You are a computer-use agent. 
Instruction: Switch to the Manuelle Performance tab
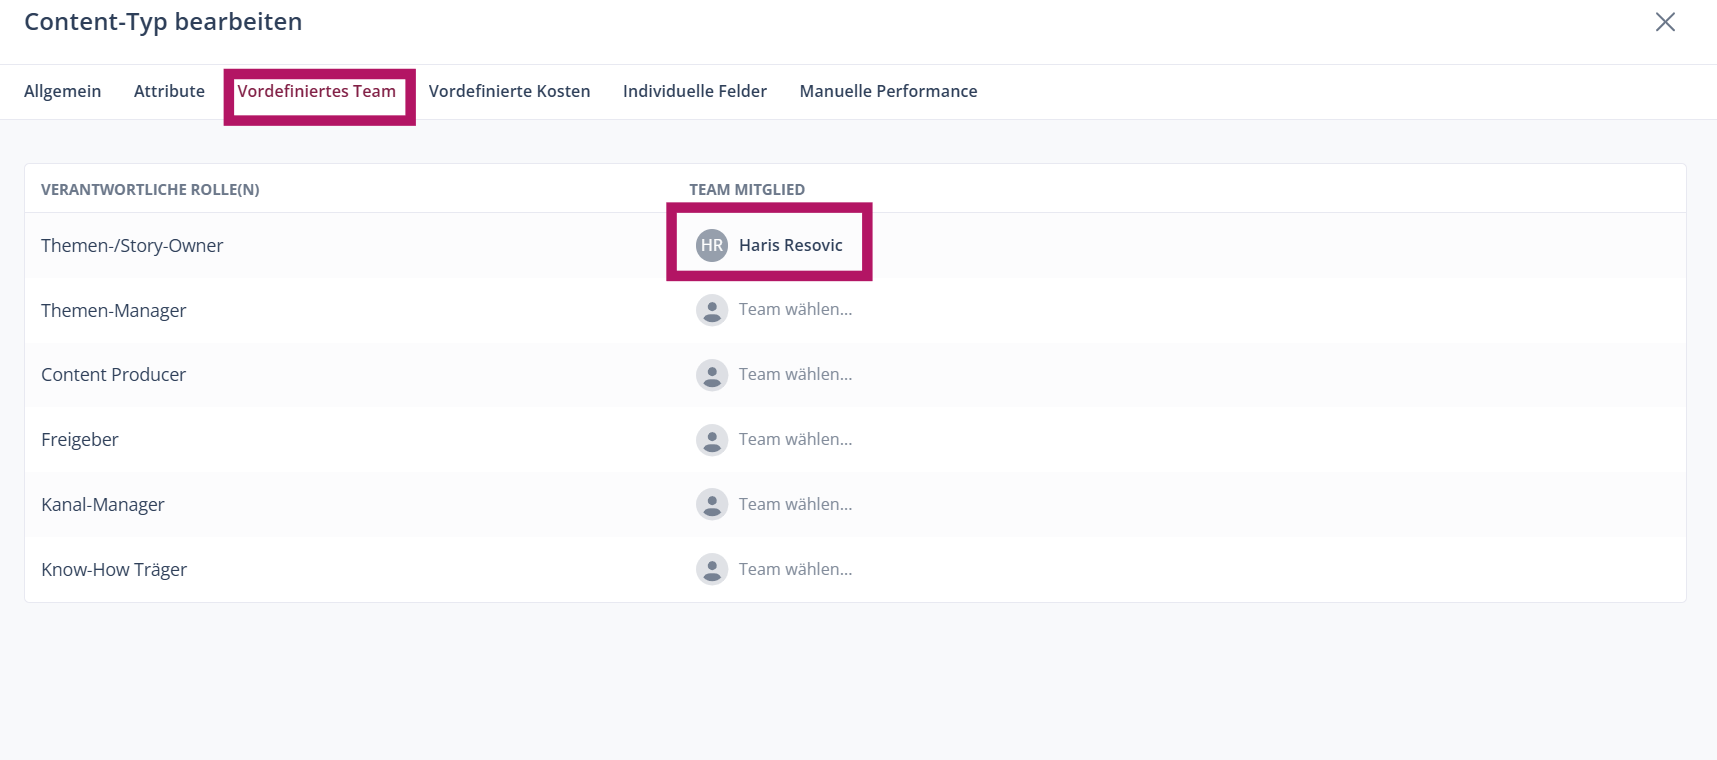[x=888, y=91]
